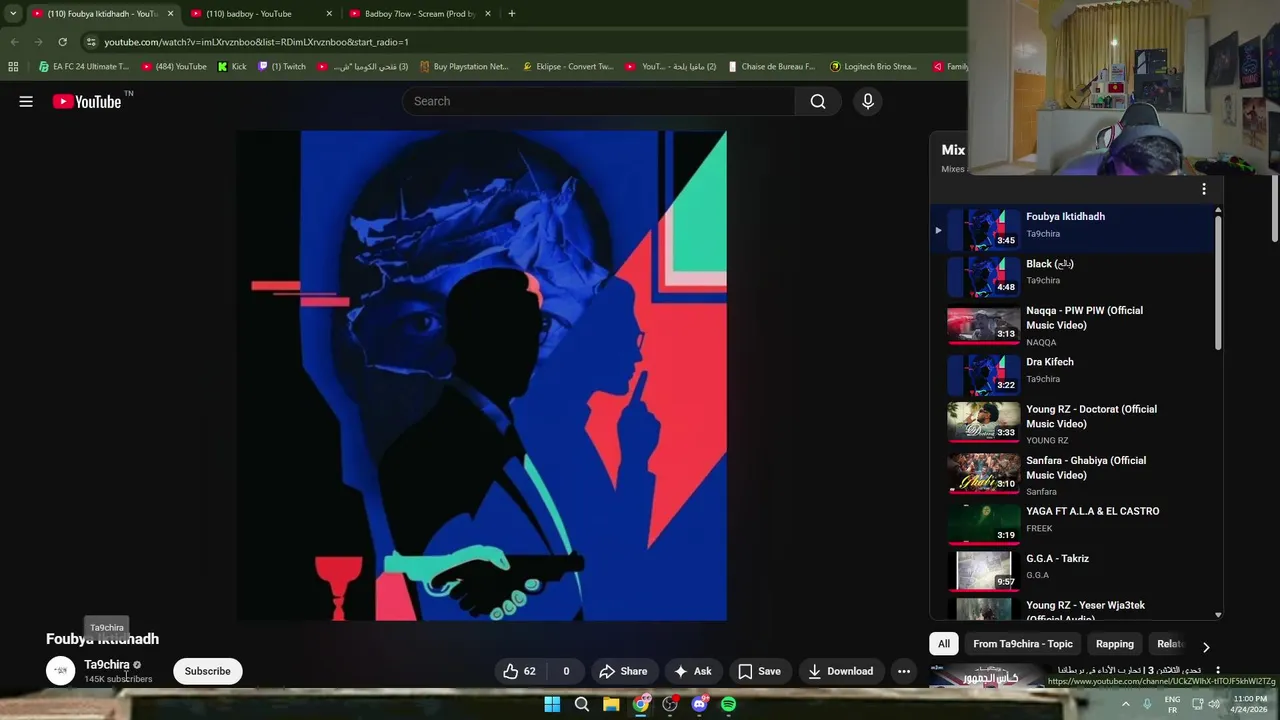This screenshot has height=720, width=1280.
Task: Open Eklipse - Convert Twitch bookmark
Action: (x=568, y=67)
